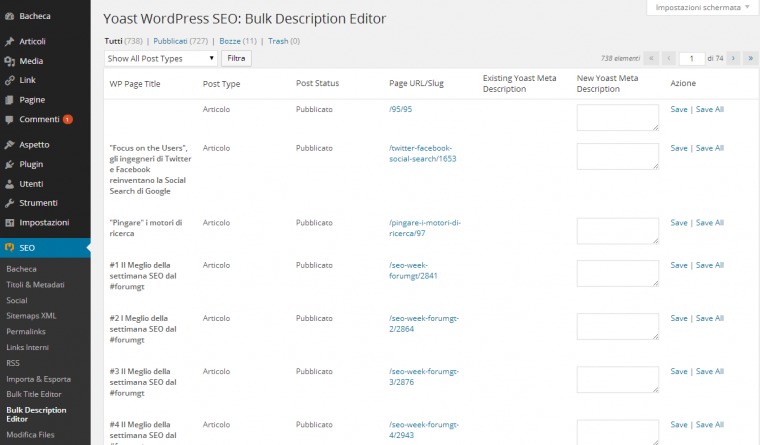Click the Pagine pages icon
Viewport: 760px width, 445px height.
(x=9, y=100)
